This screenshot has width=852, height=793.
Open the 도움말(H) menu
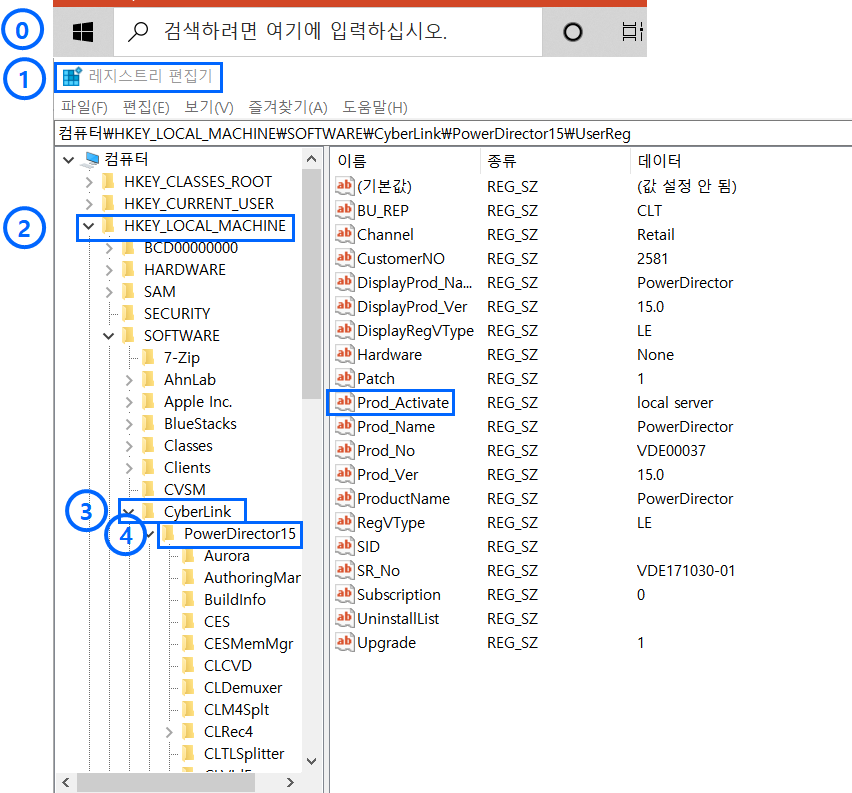[375, 107]
